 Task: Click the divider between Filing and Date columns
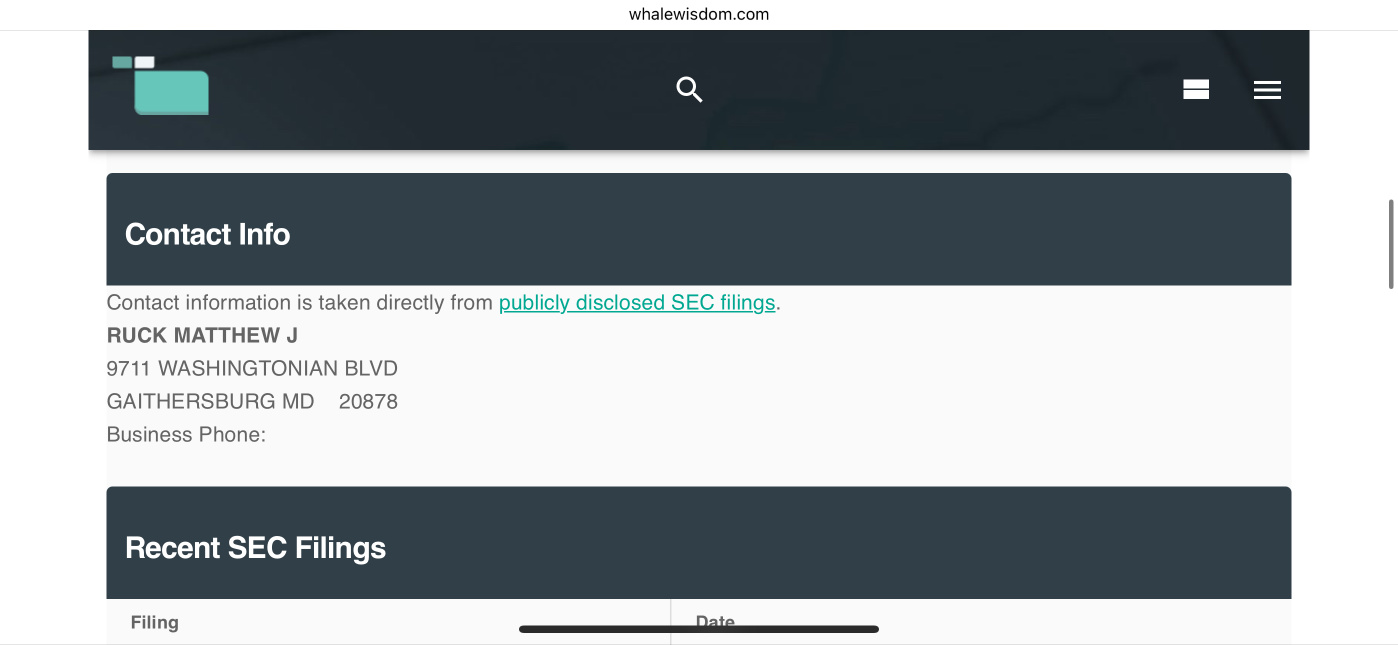[671, 622]
